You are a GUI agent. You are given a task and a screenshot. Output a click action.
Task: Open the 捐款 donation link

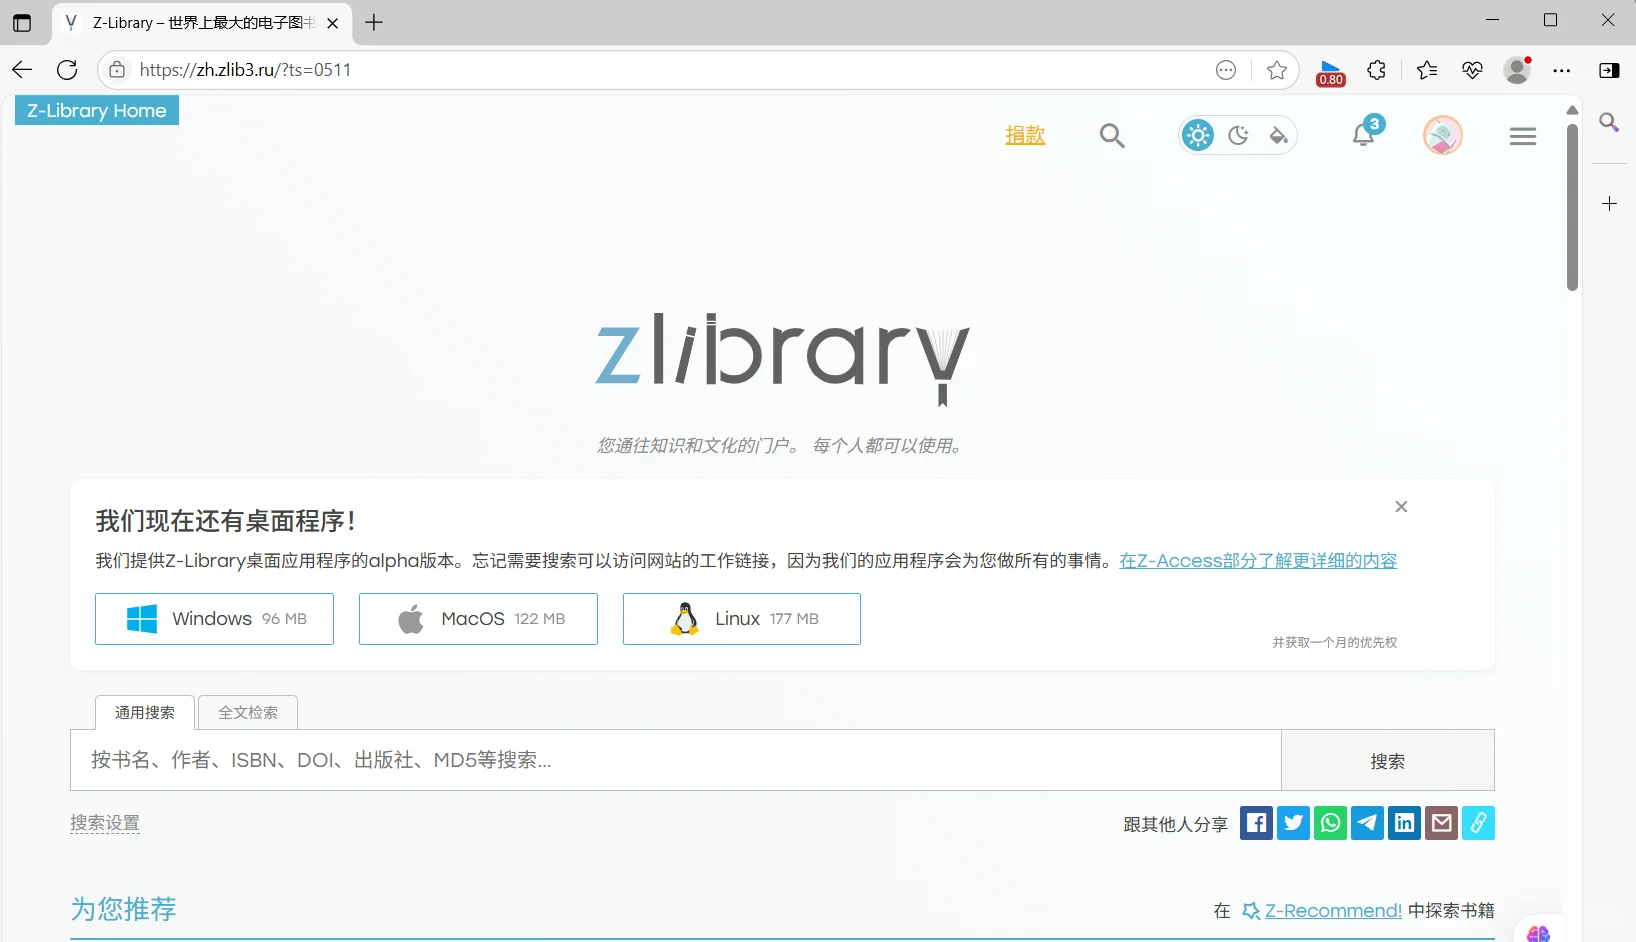(1025, 135)
